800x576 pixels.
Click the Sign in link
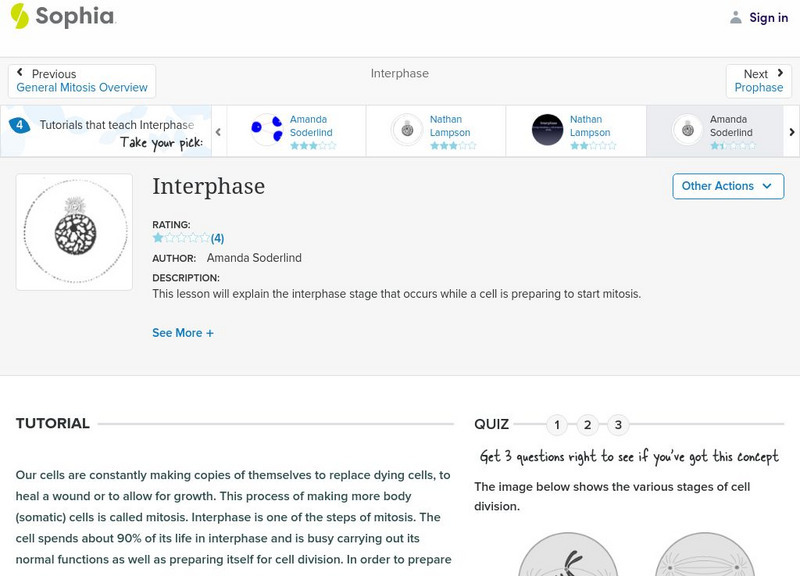[x=768, y=17]
